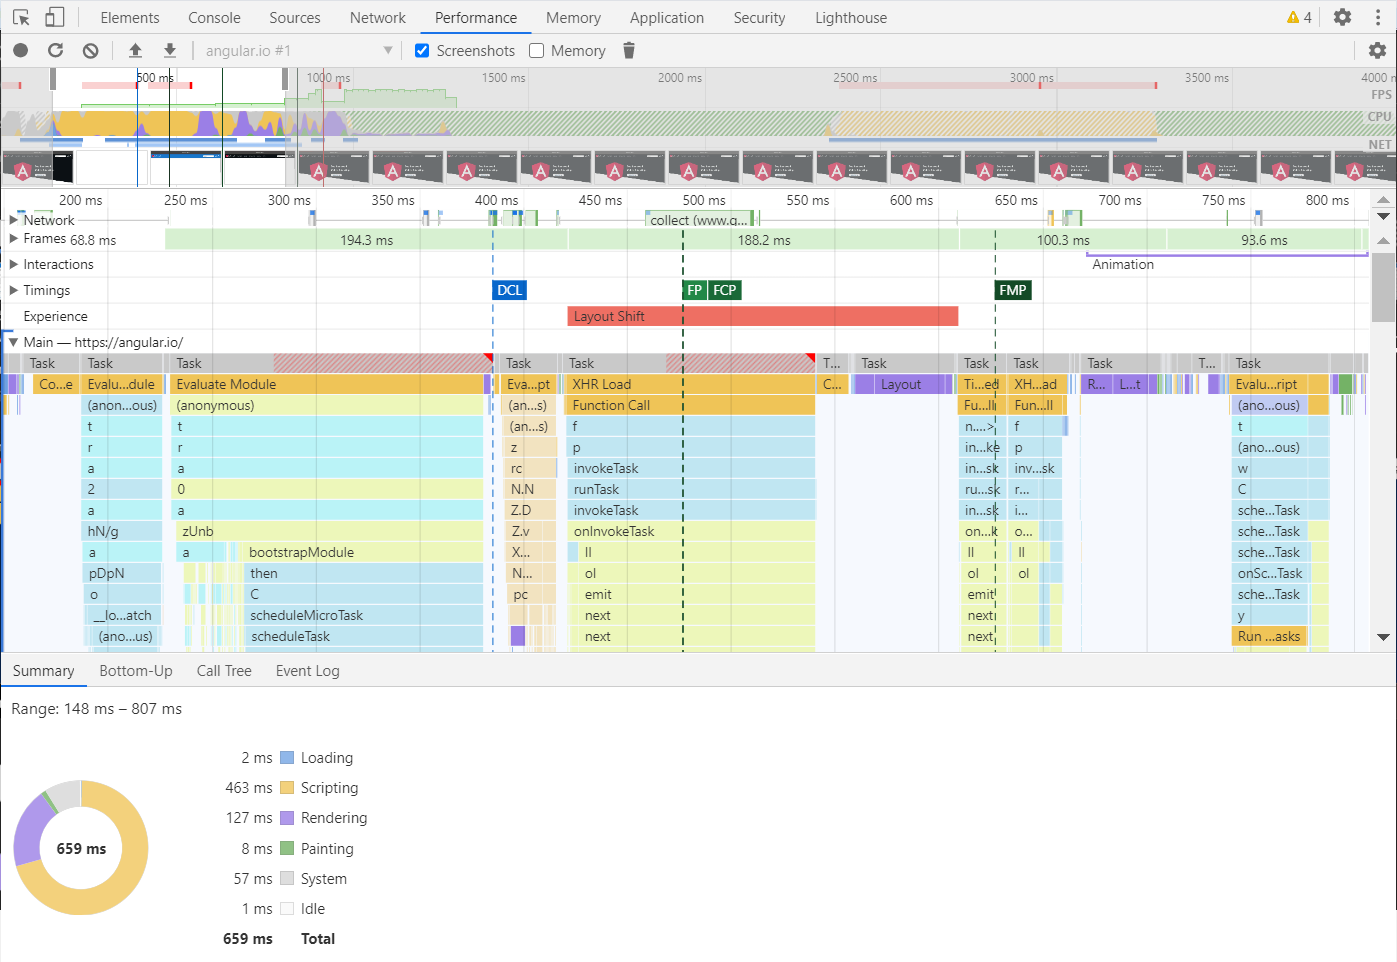Viewport: 1397px width, 962px height.
Task: Click the FMP timing marker
Action: tap(1012, 289)
